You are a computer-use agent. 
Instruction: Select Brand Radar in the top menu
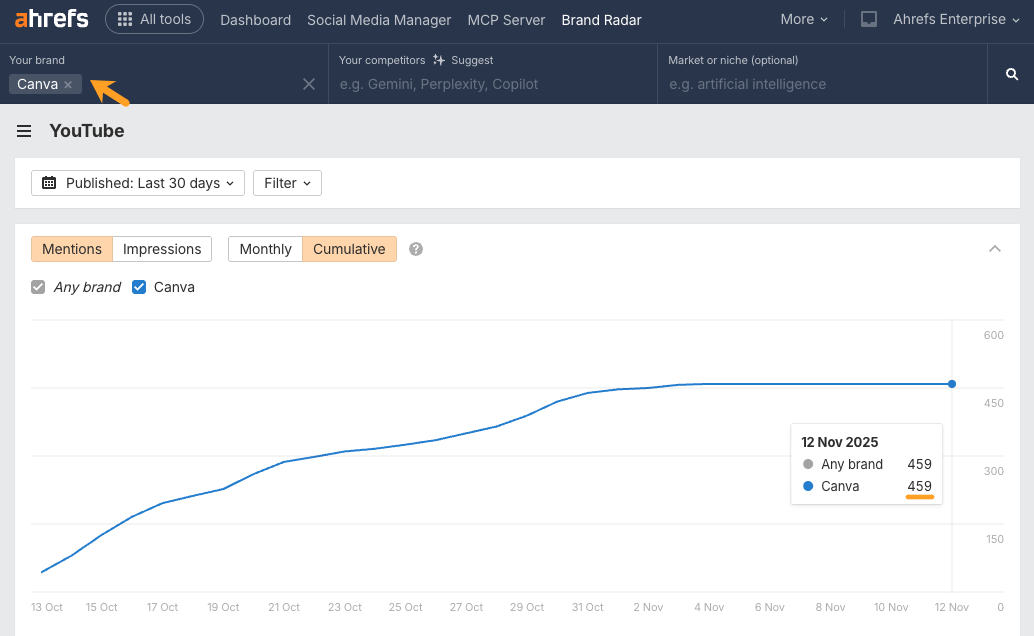601,19
